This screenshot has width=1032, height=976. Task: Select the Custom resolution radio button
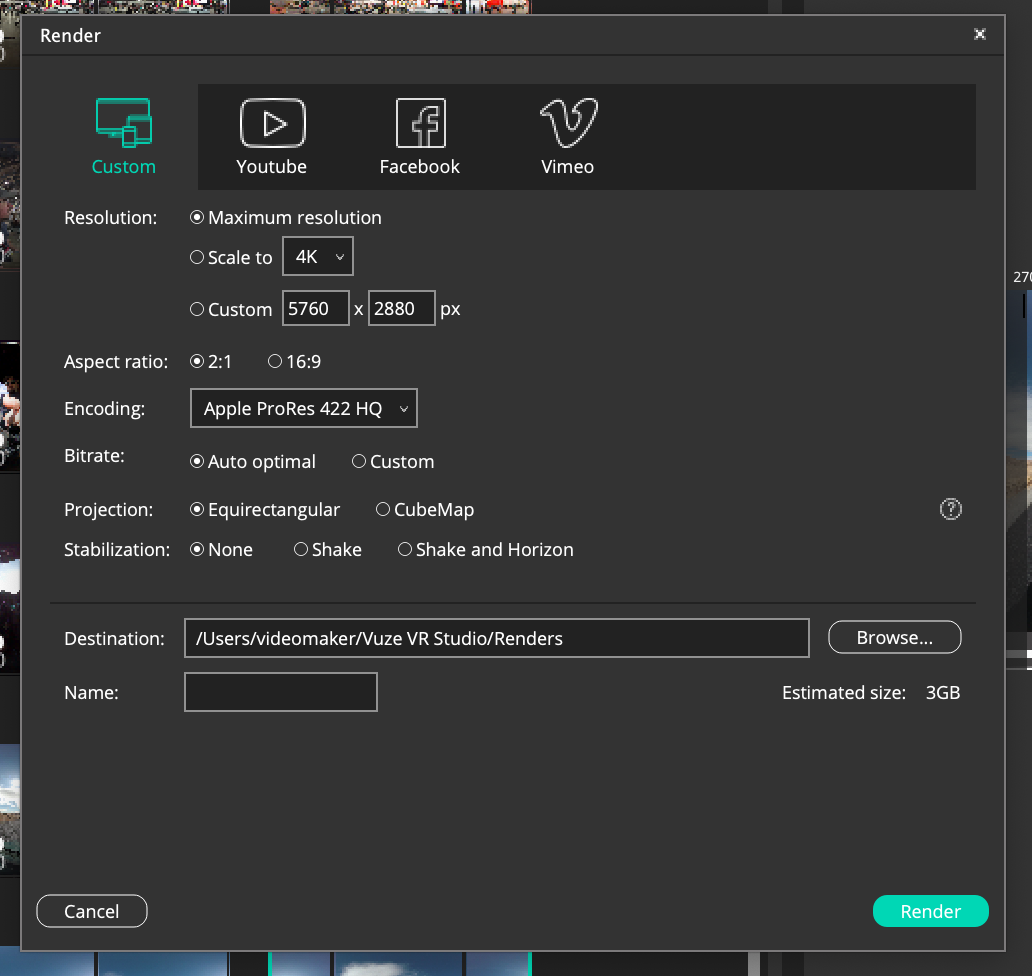pos(197,309)
